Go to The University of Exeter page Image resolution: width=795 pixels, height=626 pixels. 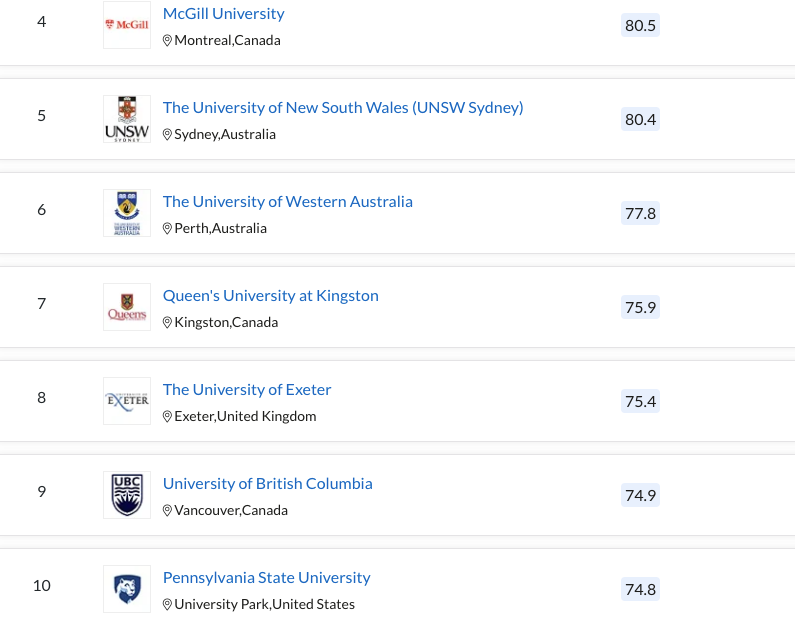point(247,390)
